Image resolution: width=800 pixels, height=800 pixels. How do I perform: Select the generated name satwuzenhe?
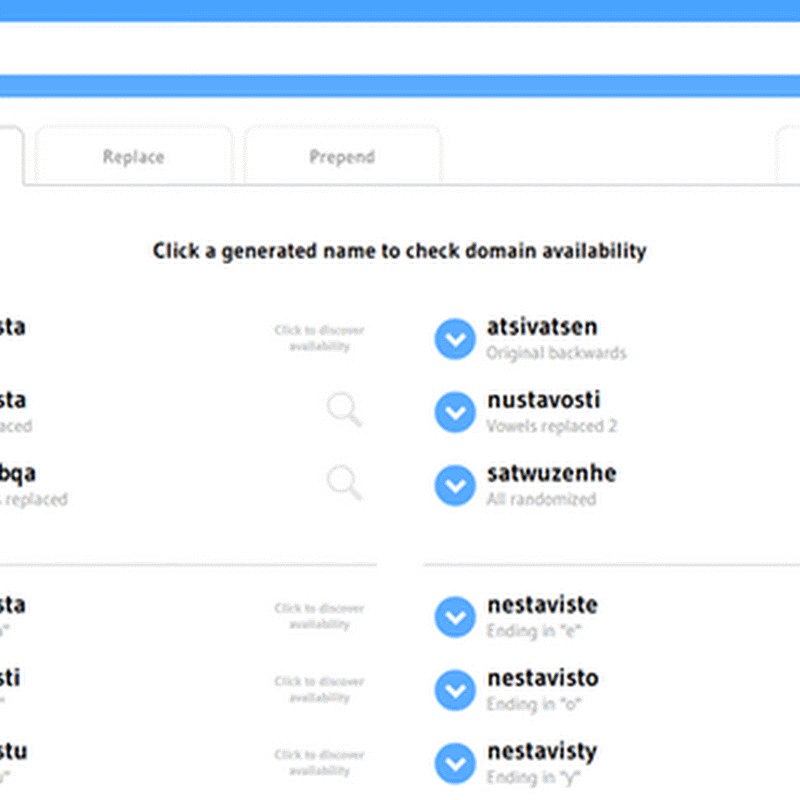(x=551, y=473)
